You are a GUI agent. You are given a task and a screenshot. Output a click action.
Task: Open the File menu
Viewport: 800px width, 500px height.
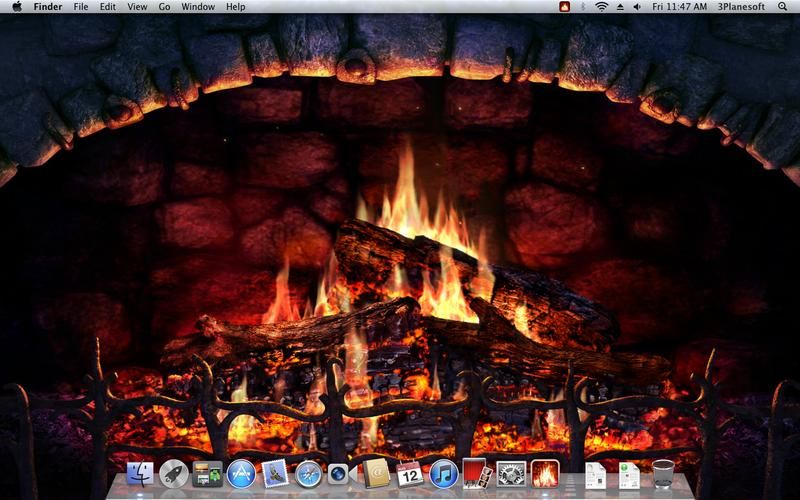[x=81, y=7]
